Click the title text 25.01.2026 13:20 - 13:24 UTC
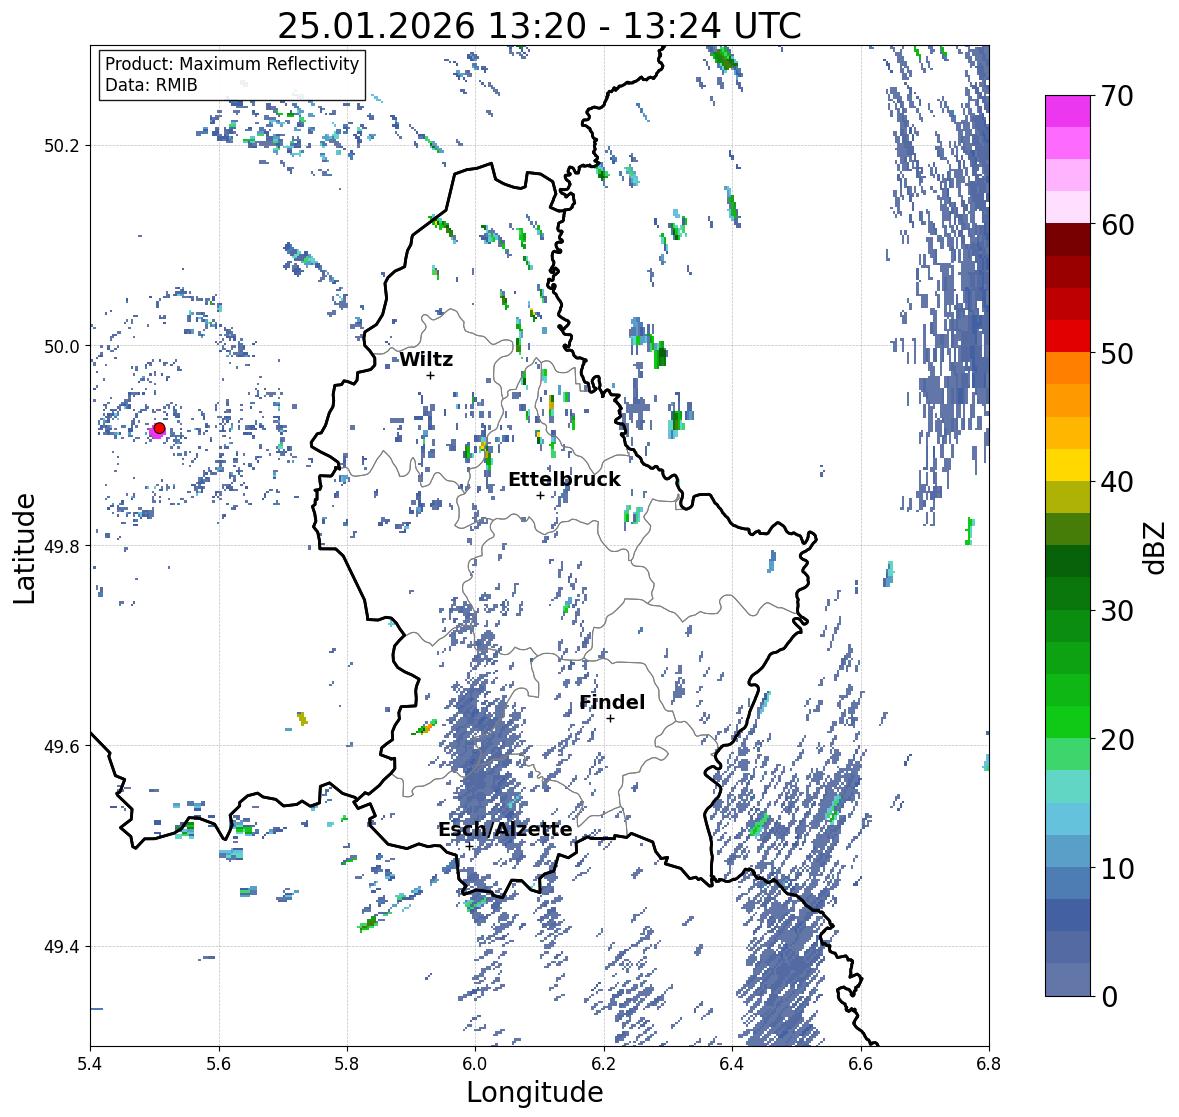 pos(539,26)
